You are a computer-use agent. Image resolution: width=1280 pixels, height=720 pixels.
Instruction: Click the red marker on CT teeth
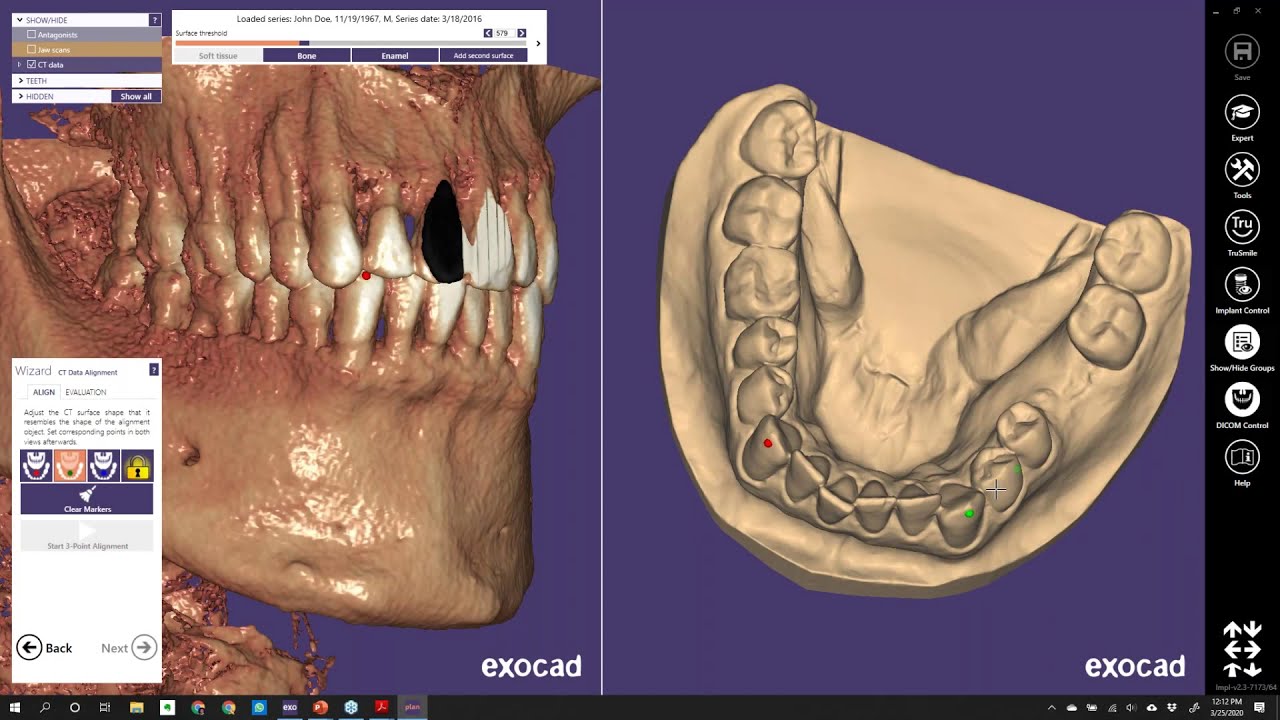[366, 275]
